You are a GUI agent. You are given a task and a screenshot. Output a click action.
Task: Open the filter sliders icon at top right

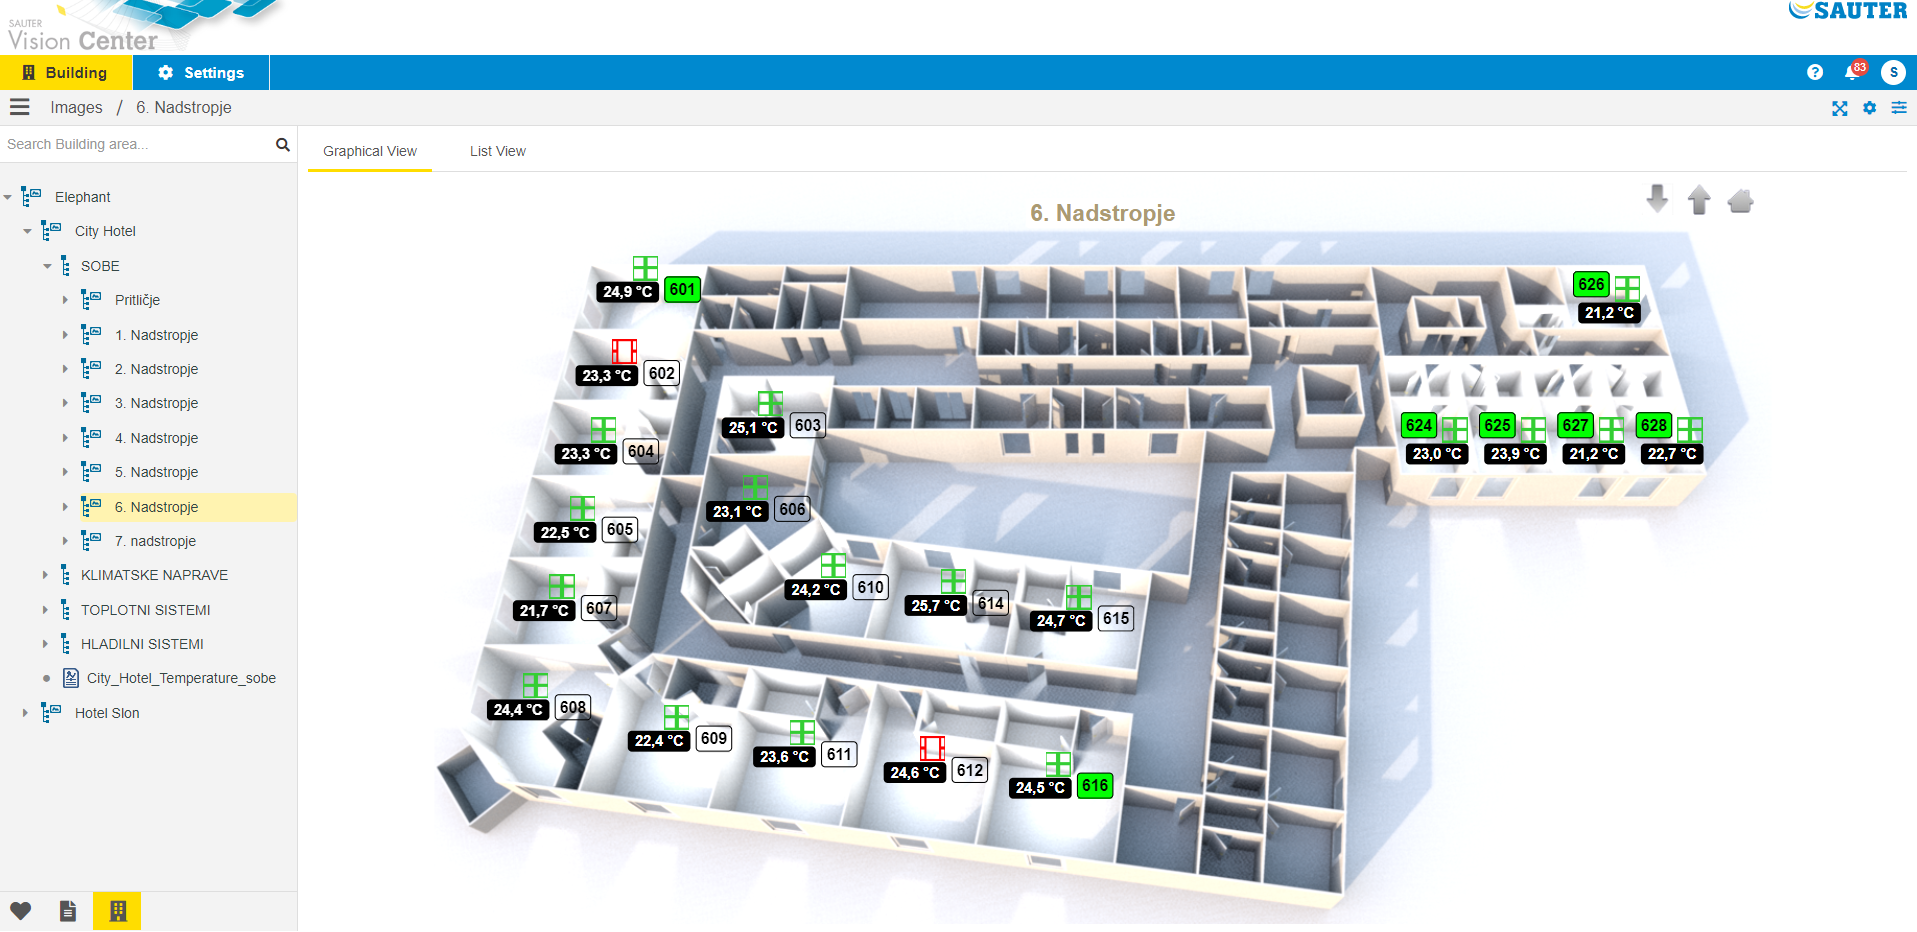(x=1899, y=108)
